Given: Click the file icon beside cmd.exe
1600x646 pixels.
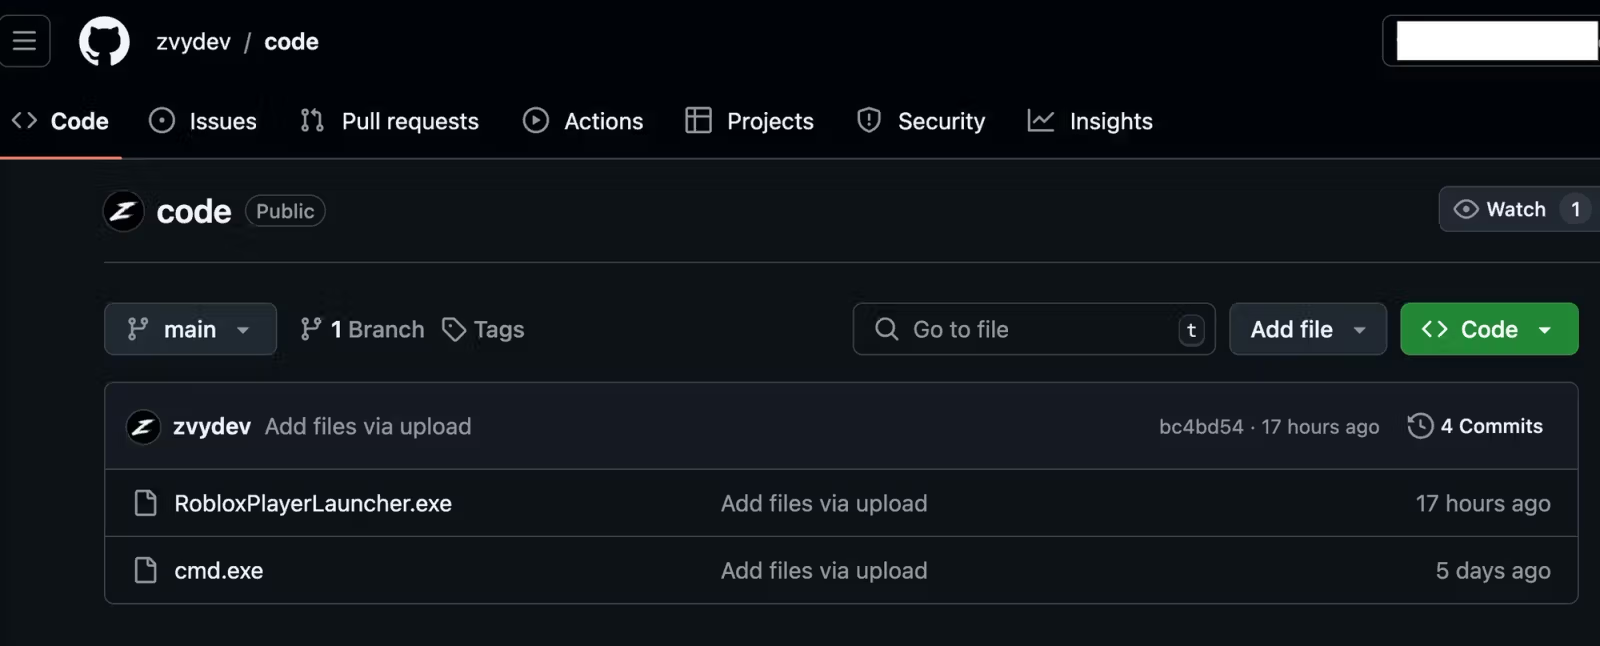Looking at the screenshot, I should point(146,570).
